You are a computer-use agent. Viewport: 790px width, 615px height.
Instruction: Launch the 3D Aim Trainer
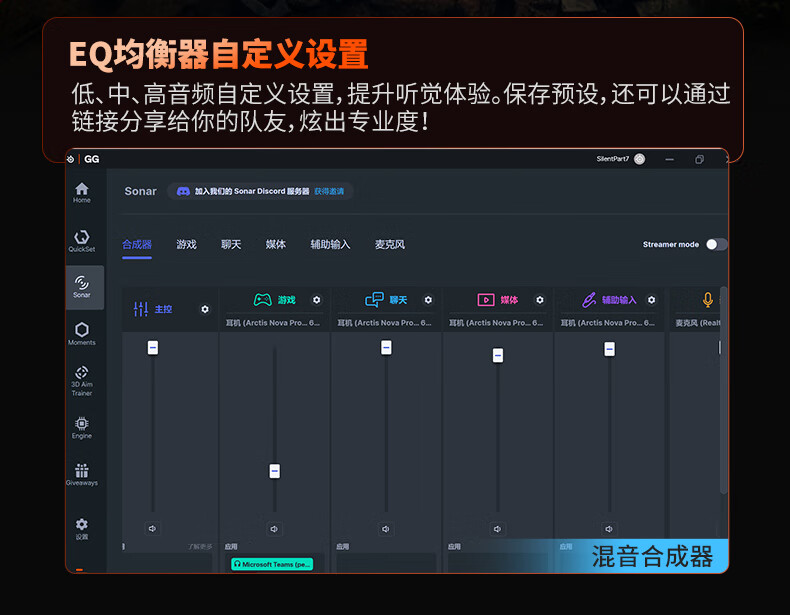coord(82,380)
